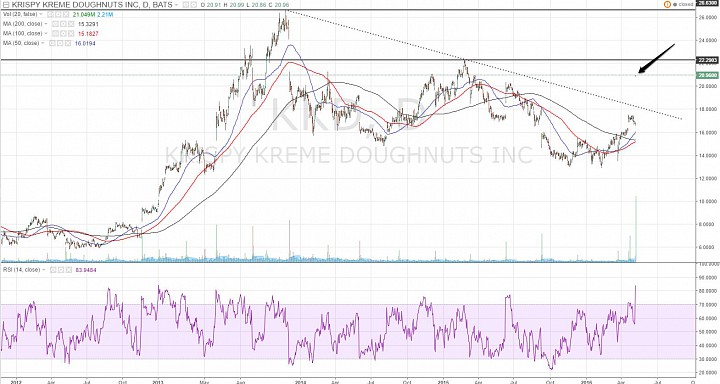Open the MA (200, close) dropdown arrow

tap(46, 24)
